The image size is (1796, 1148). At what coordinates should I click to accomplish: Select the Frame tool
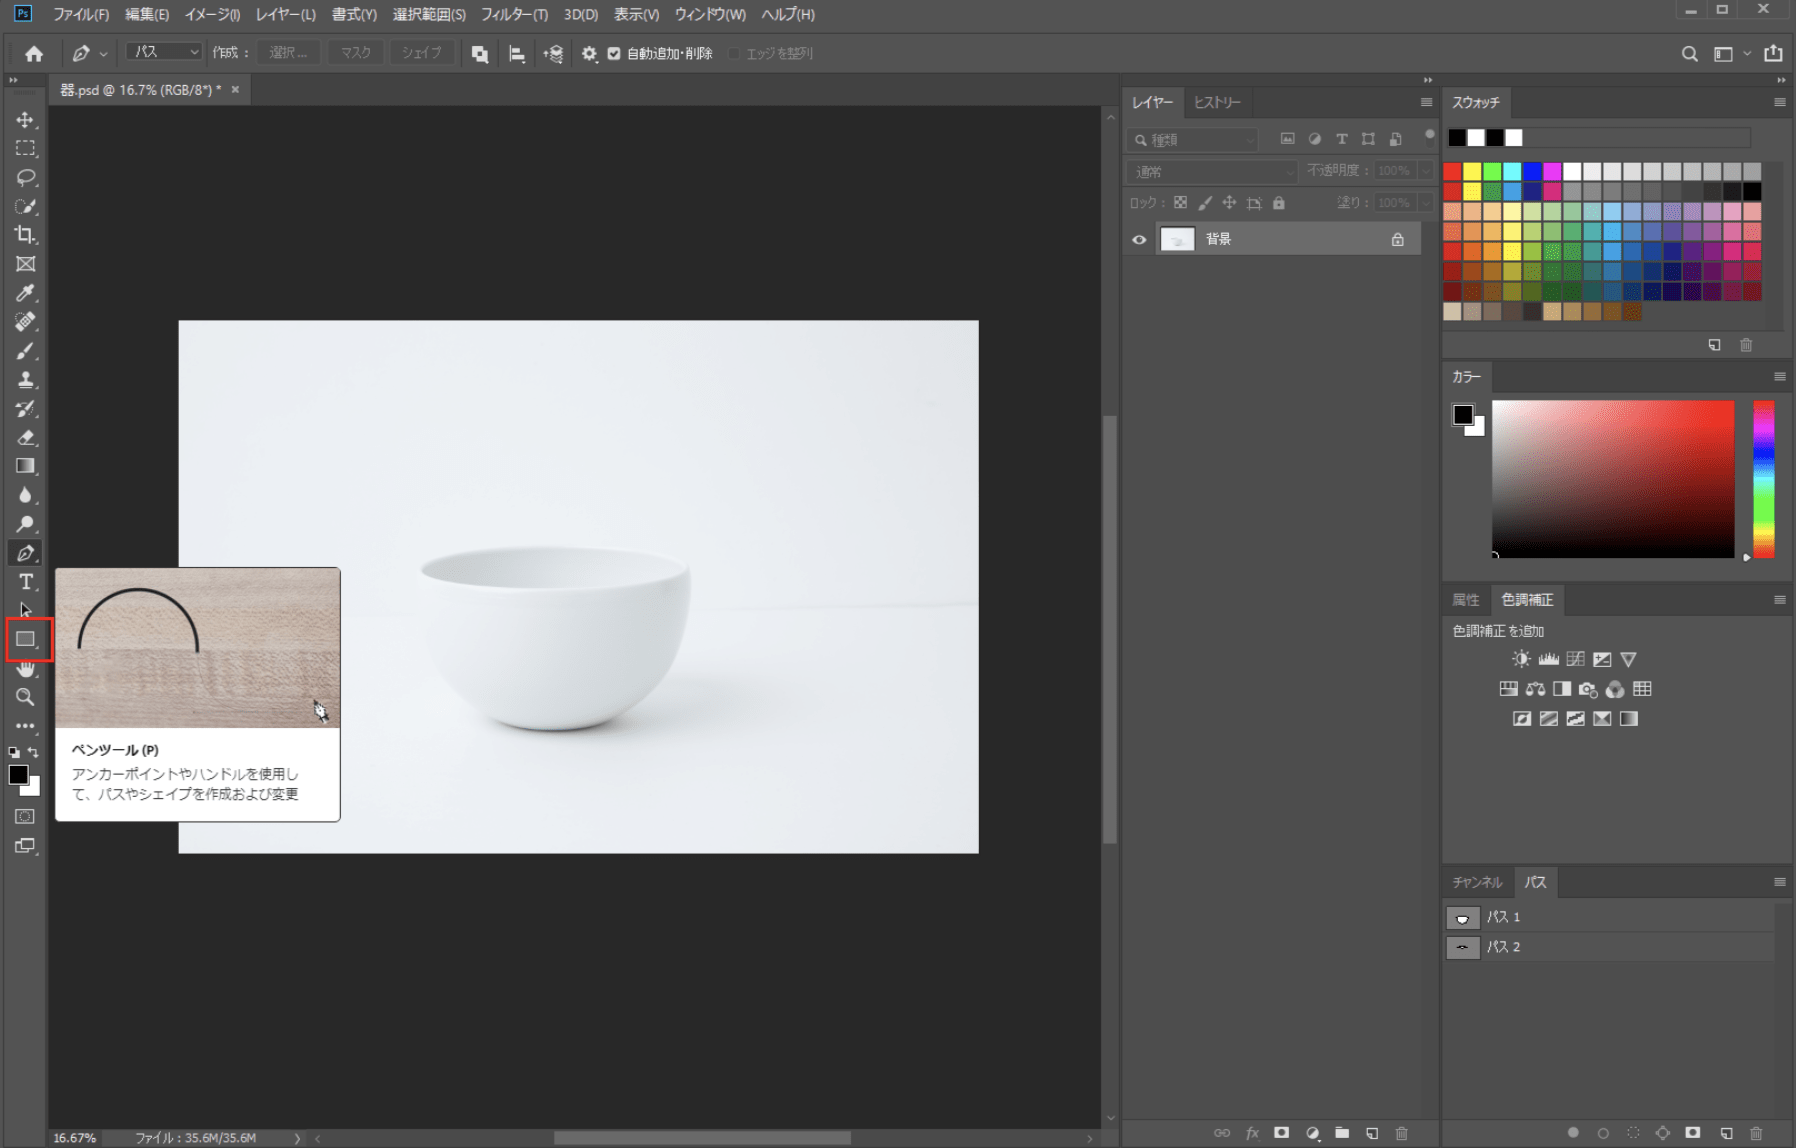(25, 264)
